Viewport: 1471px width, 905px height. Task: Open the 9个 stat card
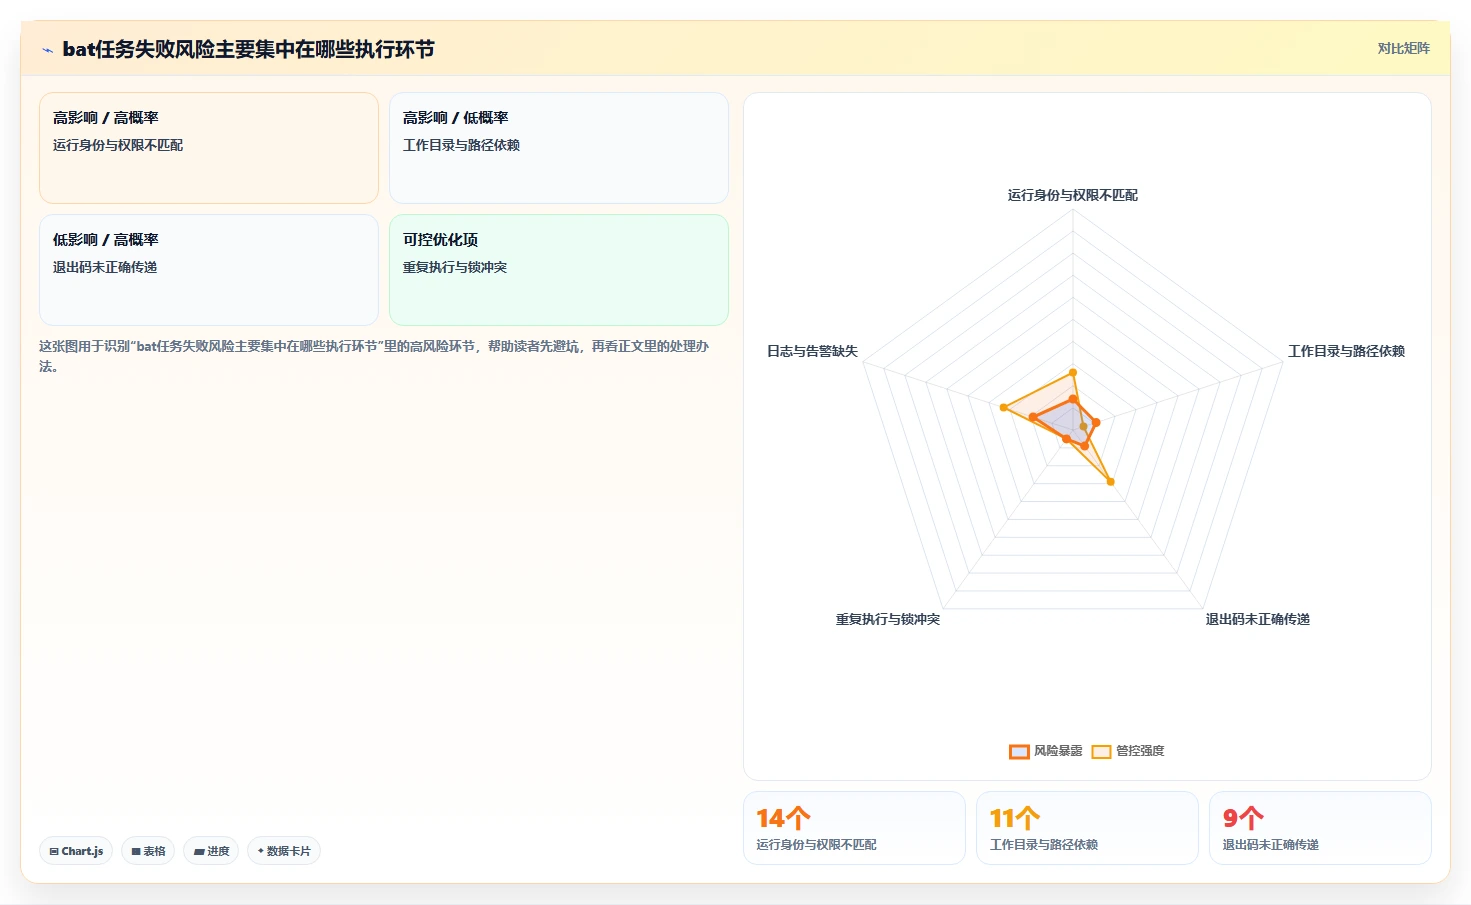coord(1320,828)
